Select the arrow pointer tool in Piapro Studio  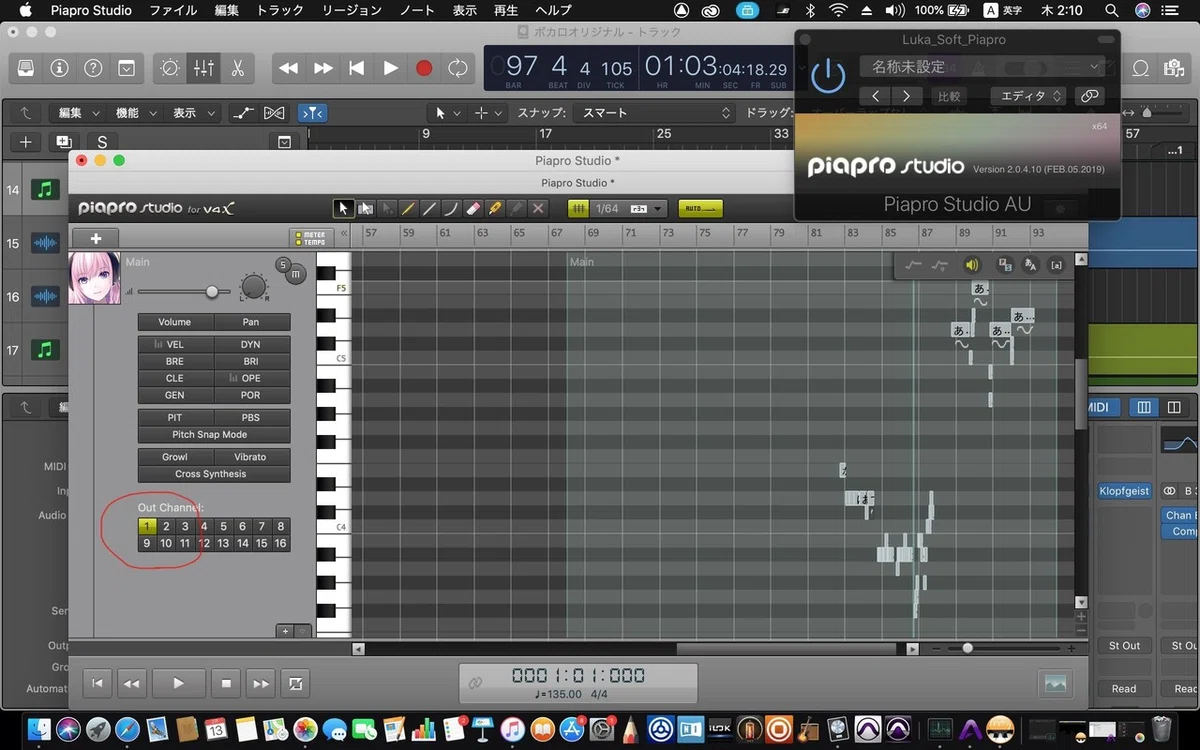point(343,208)
